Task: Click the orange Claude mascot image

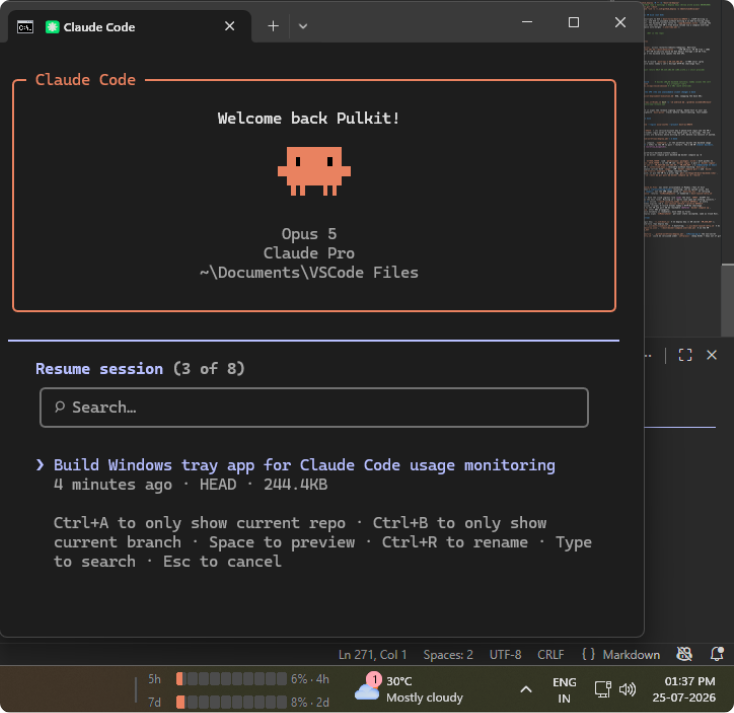Action: pos(314,171)
